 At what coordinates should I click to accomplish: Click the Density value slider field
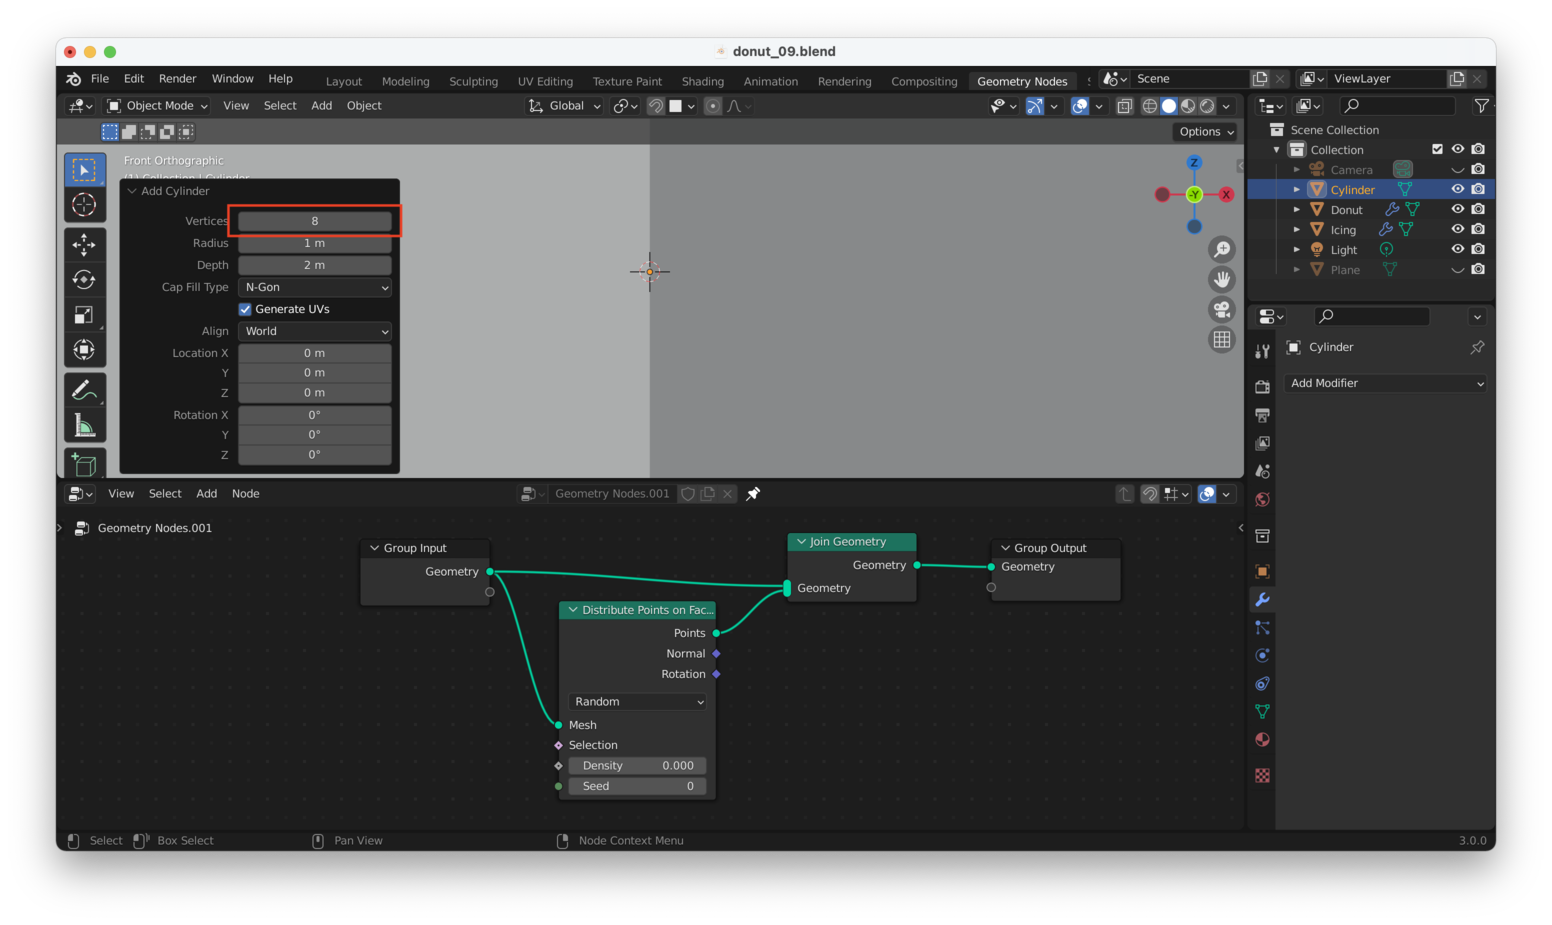click(638, 766)
